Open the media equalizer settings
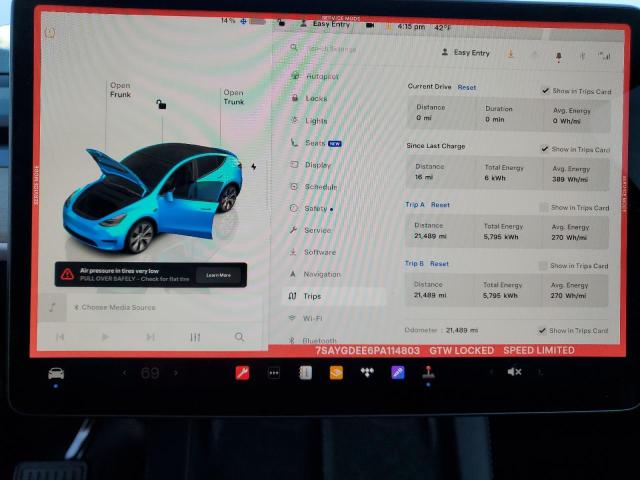 (x=195, y=337)
